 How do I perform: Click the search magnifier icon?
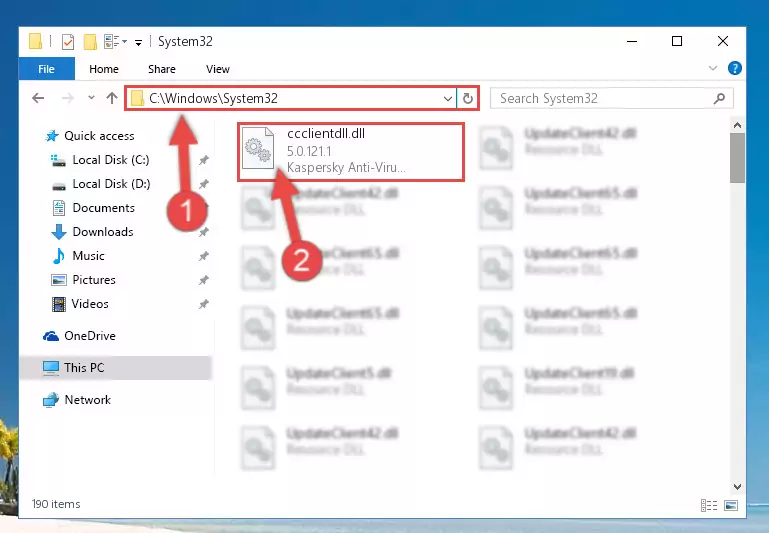click(x=719, y=99)
